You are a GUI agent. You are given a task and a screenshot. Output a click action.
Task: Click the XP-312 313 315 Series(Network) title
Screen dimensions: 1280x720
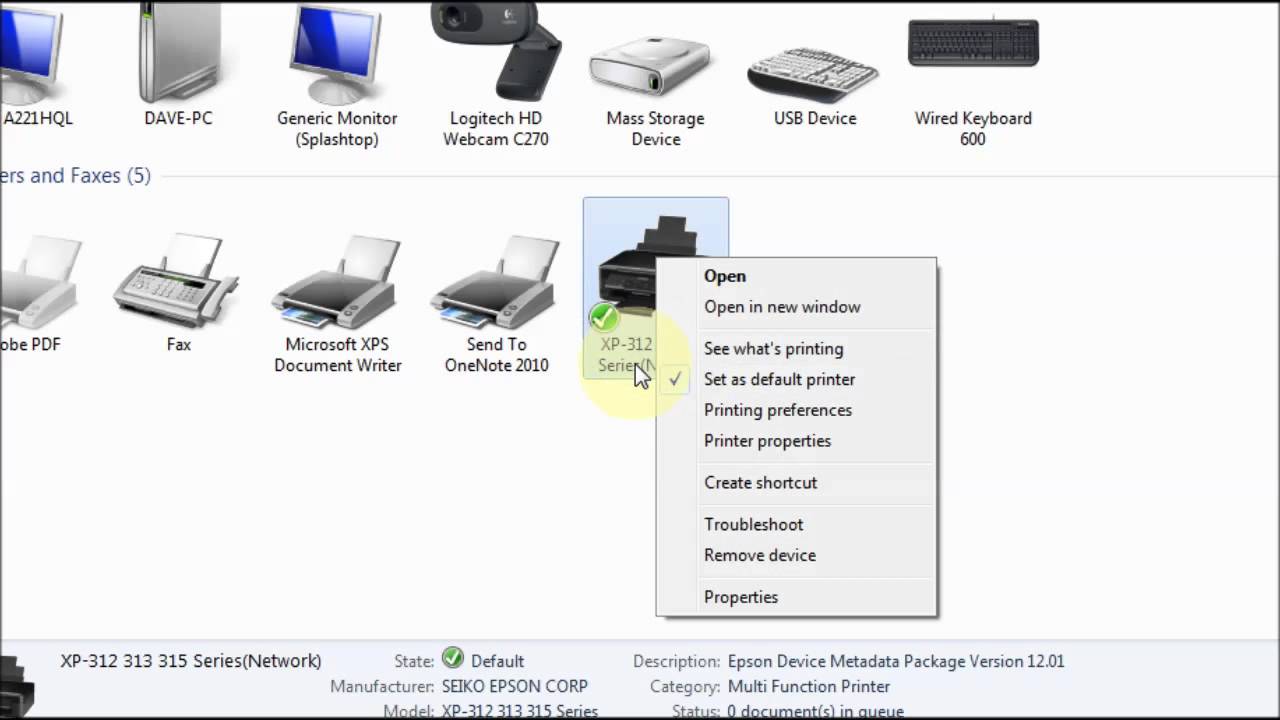191,661
